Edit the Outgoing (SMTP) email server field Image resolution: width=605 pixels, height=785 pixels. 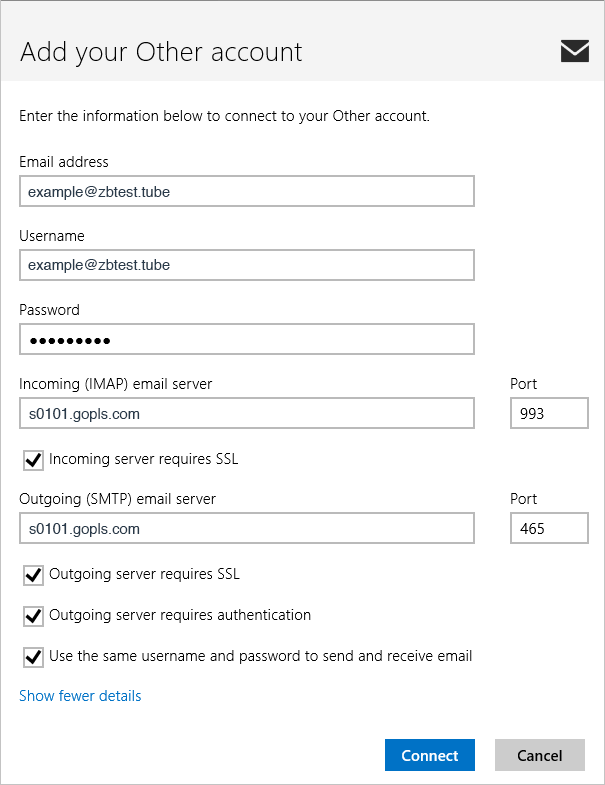[x=246, y=528]
